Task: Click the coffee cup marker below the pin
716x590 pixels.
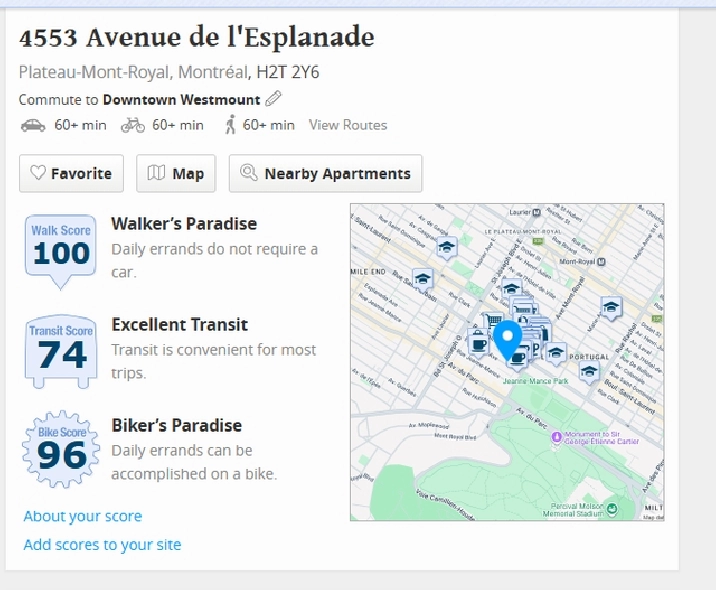Action: point(518,358)
